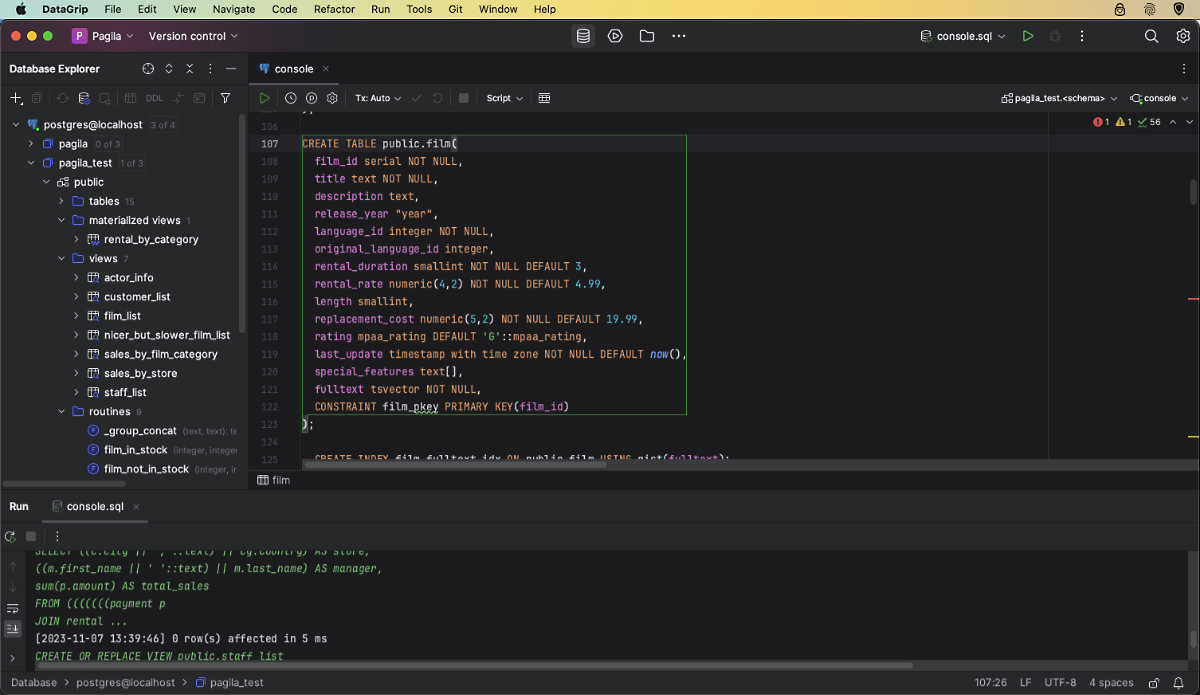Screen dimensions: 1200x695
Task: Toggle scroll to end in Run output
Action: click(12, 628)
